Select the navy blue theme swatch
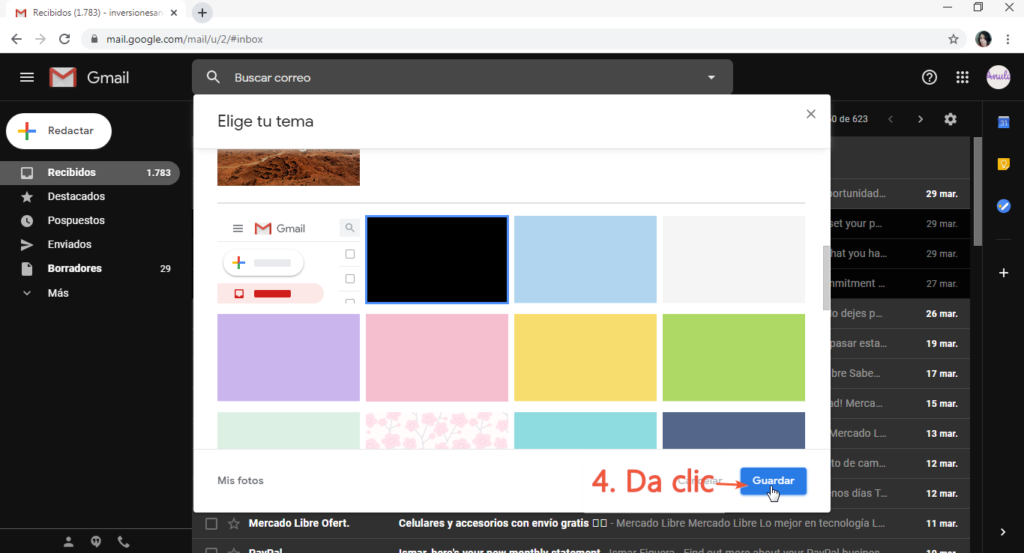The height and width of the screenshot is (553, 1024). coord(733,430)
